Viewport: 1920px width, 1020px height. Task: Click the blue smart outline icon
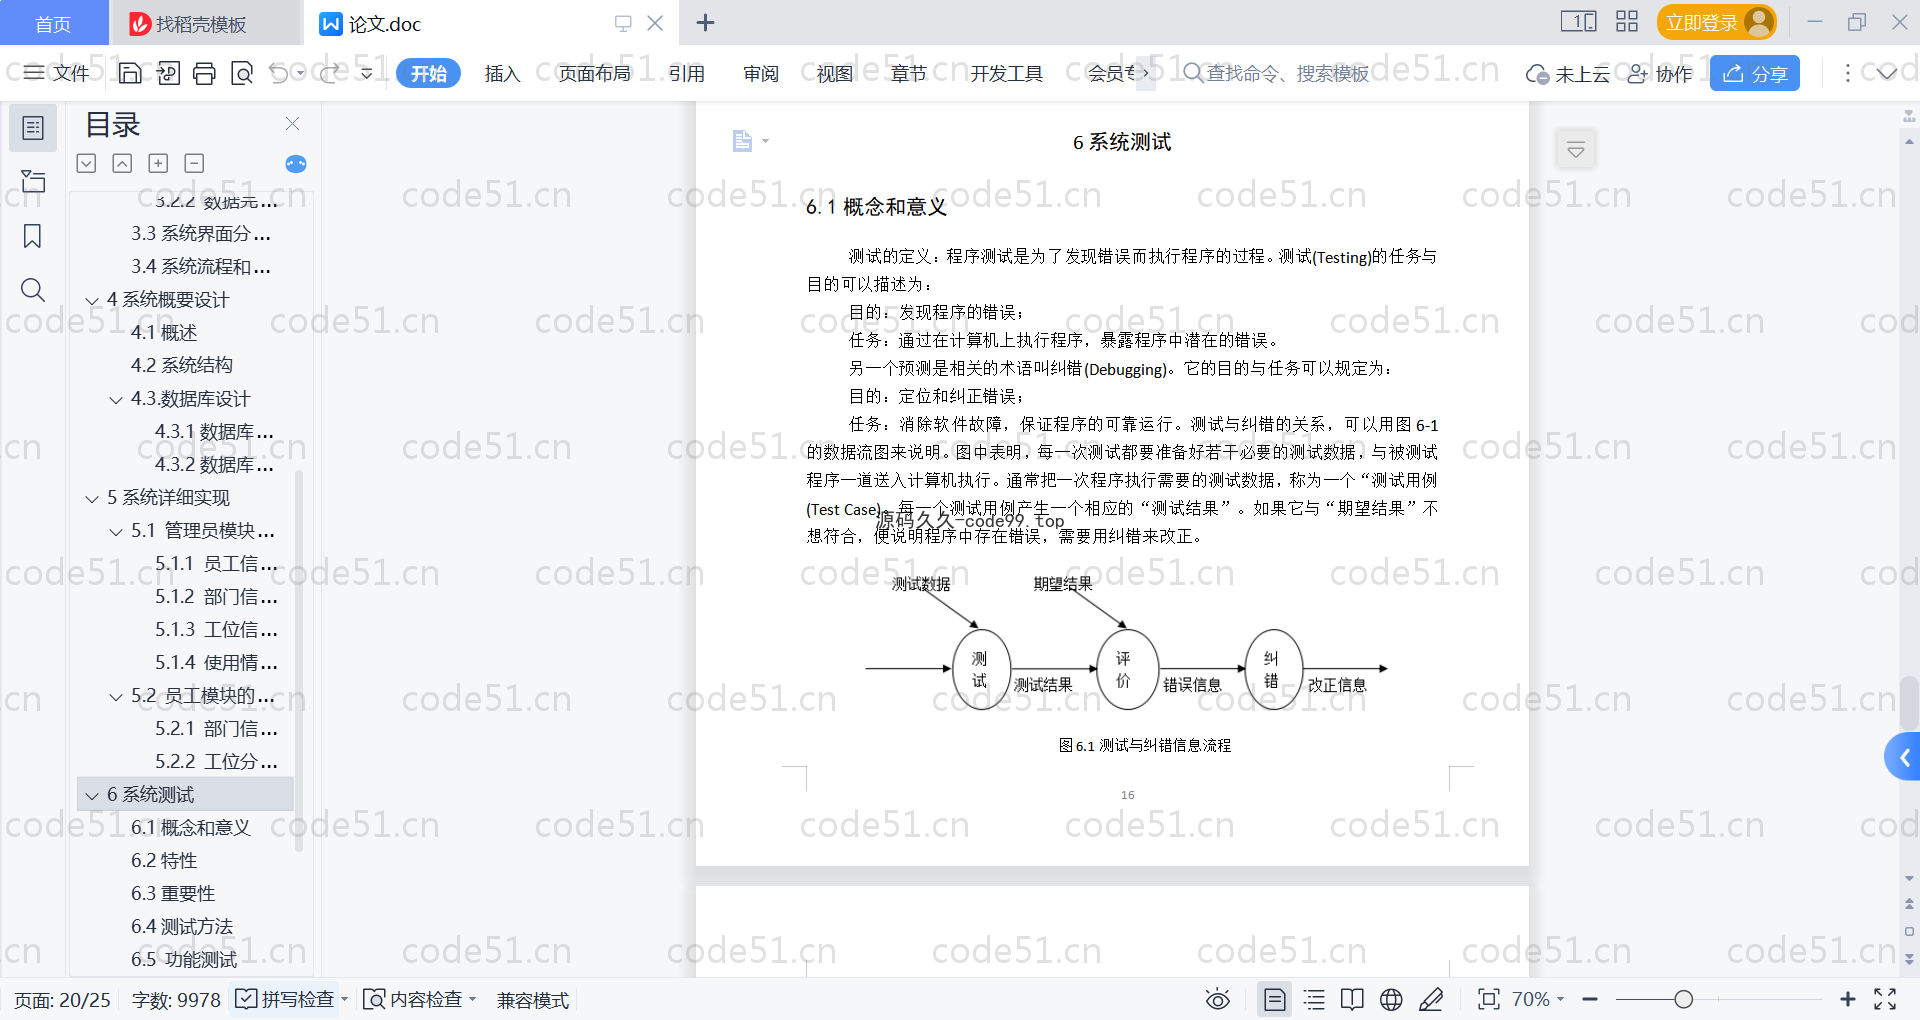(296, 164)
